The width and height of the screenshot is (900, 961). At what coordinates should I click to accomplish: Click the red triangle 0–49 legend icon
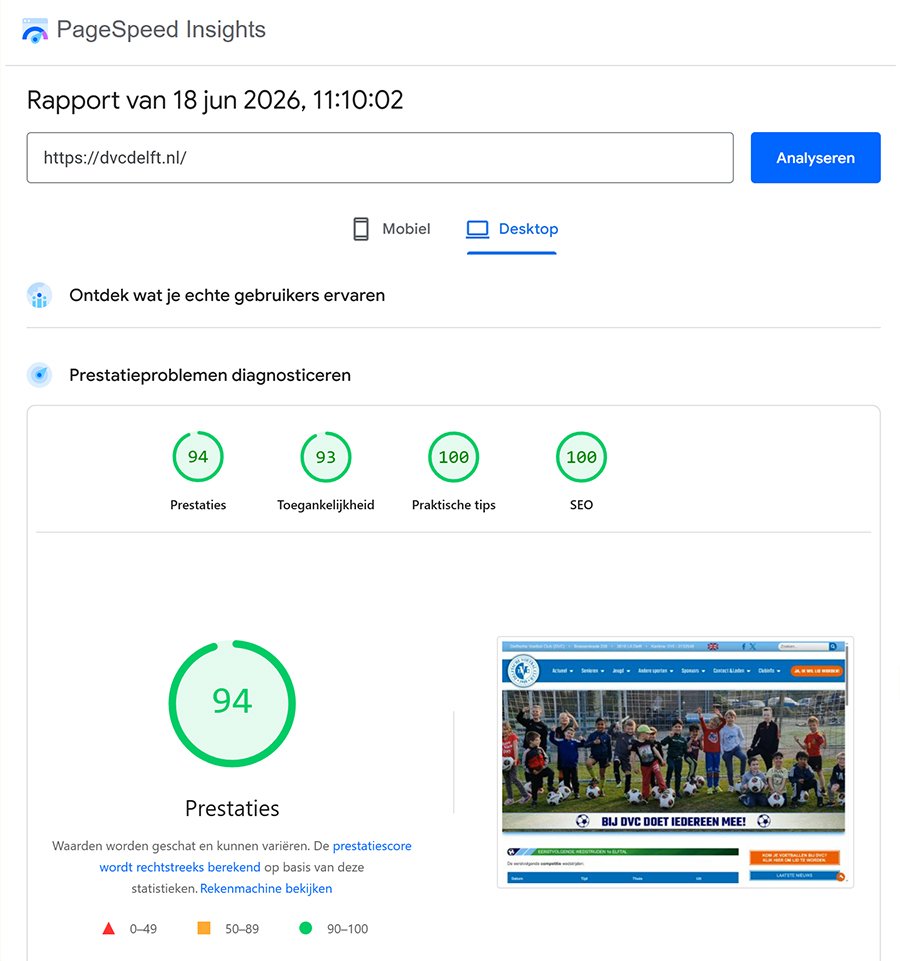pos(109,929)
